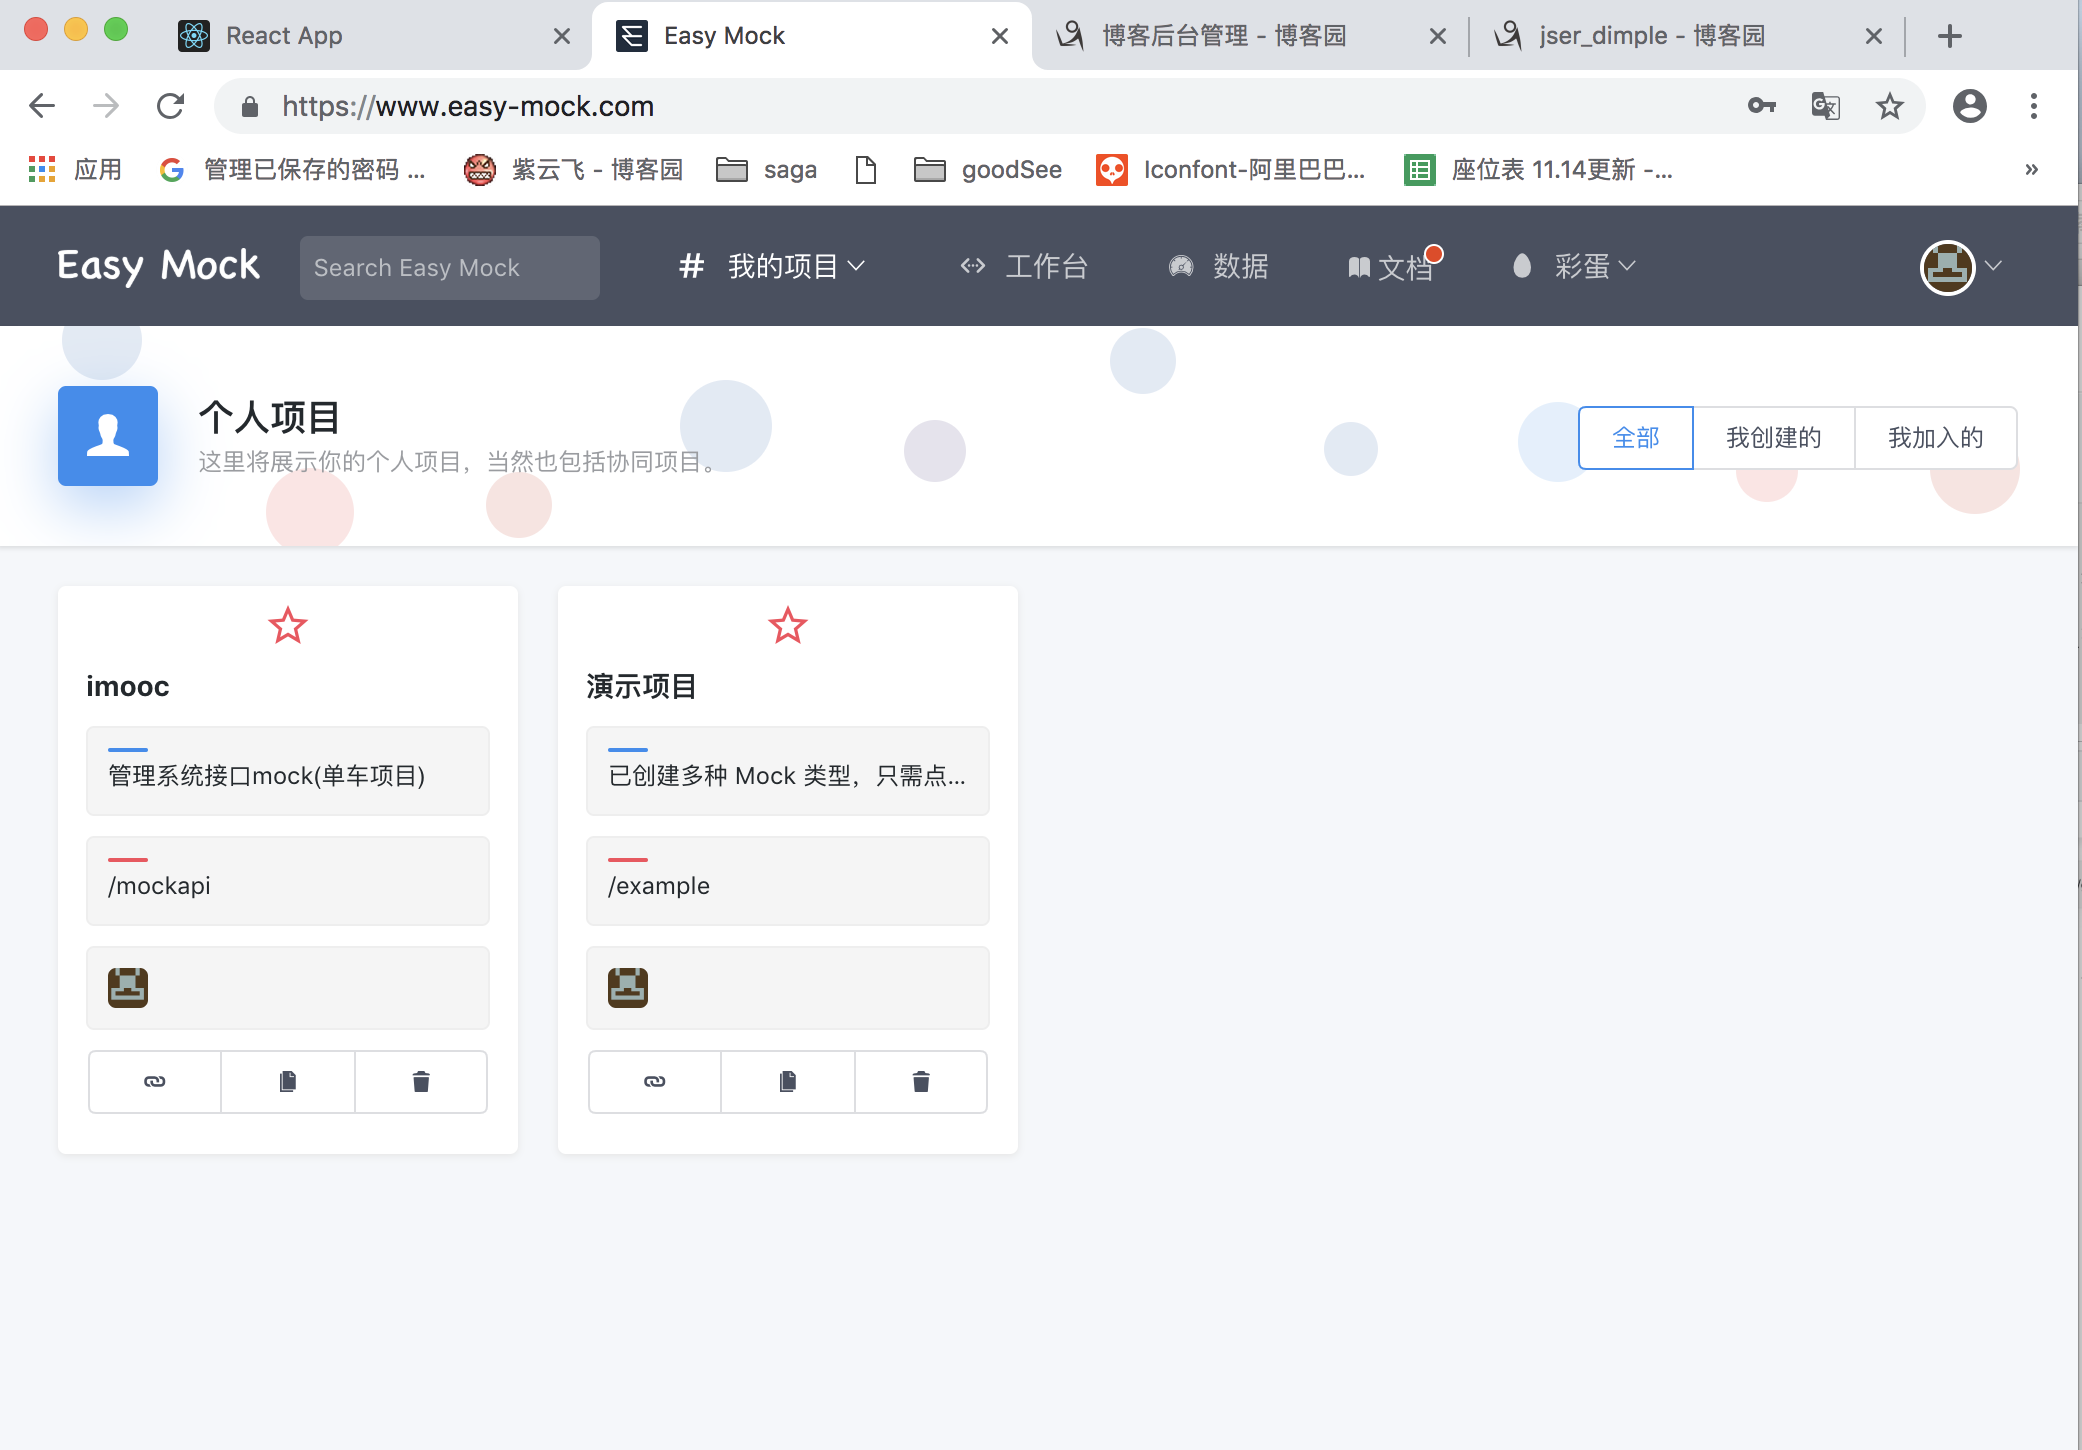
Task: Open Iconfont-阿里巴巴 bookmark
Action: [x=1231, y=170]
